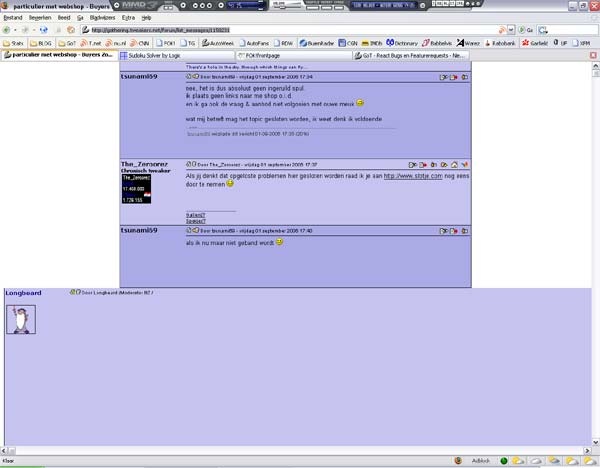Open the RDW bookmark
The width and height of the screenshot is (600, 468).
click(x=283, y=43)
